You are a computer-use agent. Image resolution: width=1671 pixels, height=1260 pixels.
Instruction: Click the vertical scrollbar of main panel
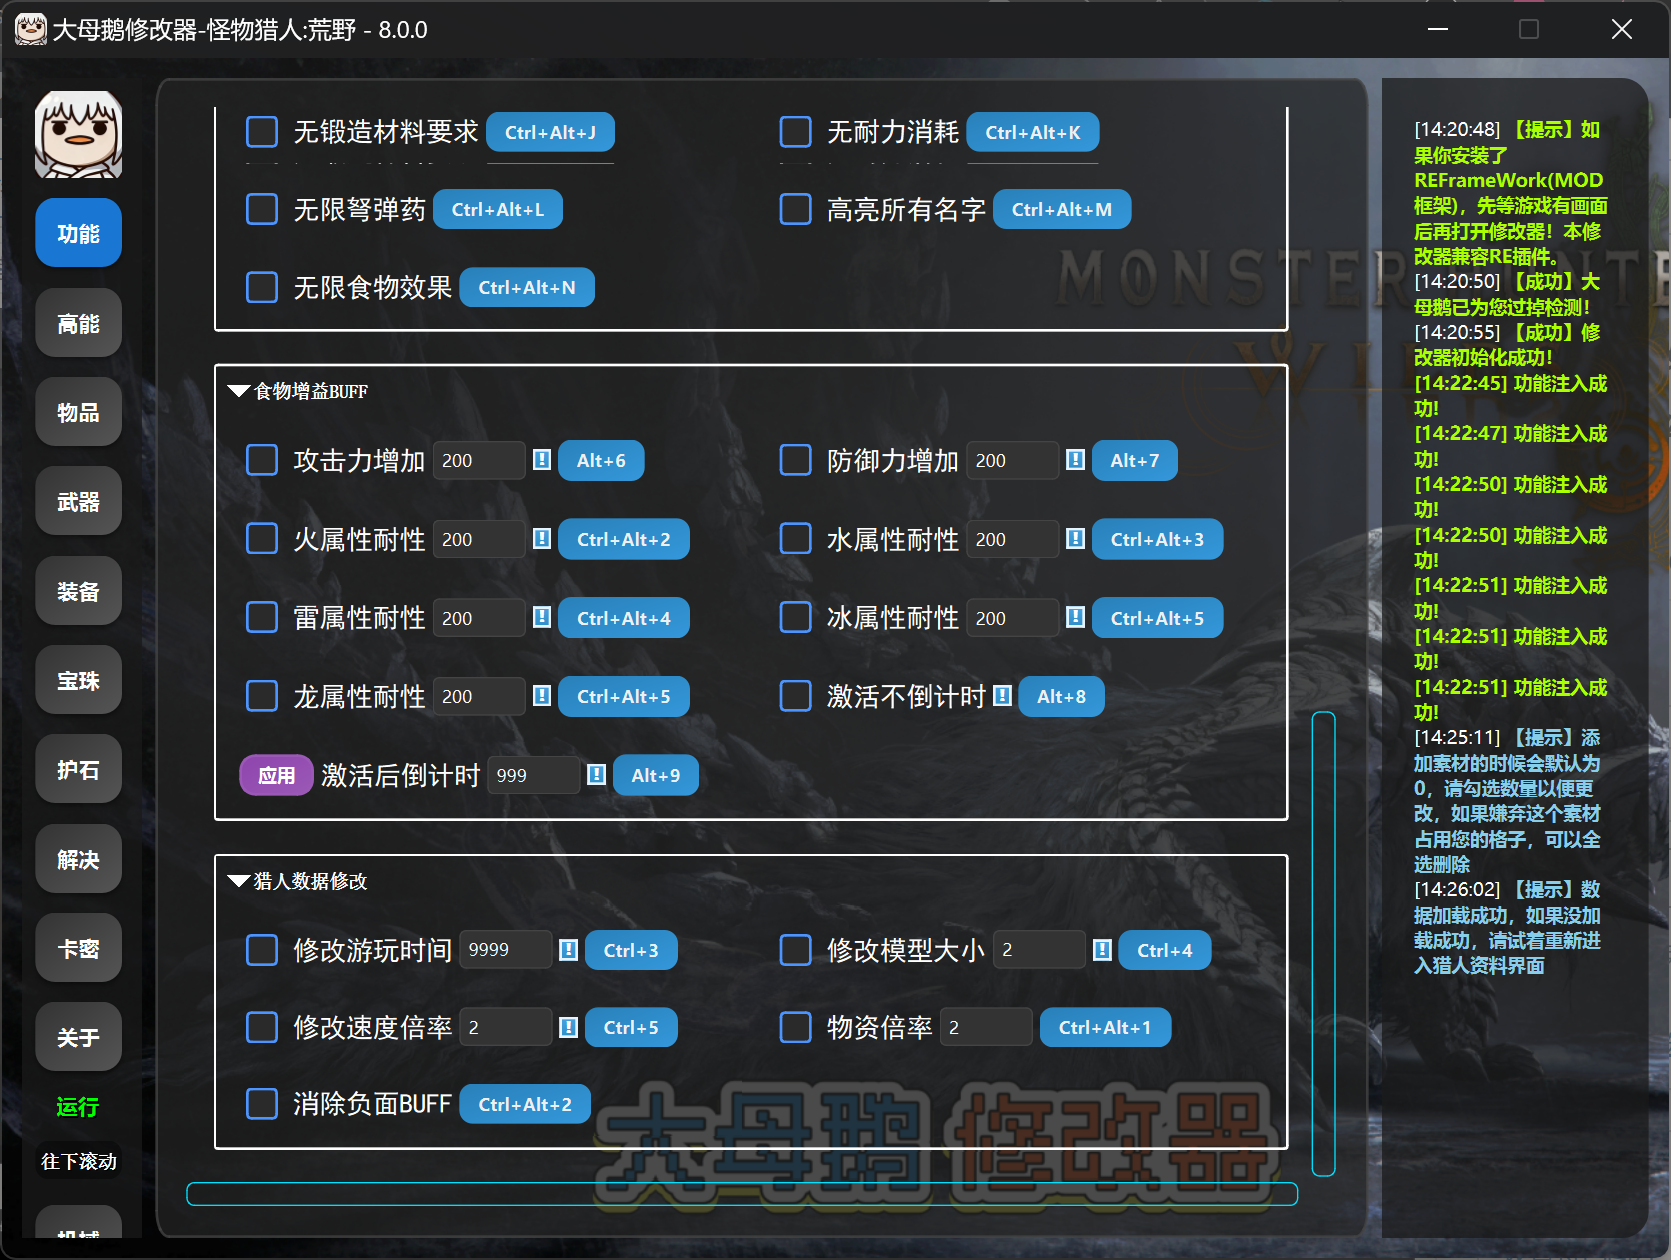[x=1323, y=943]
